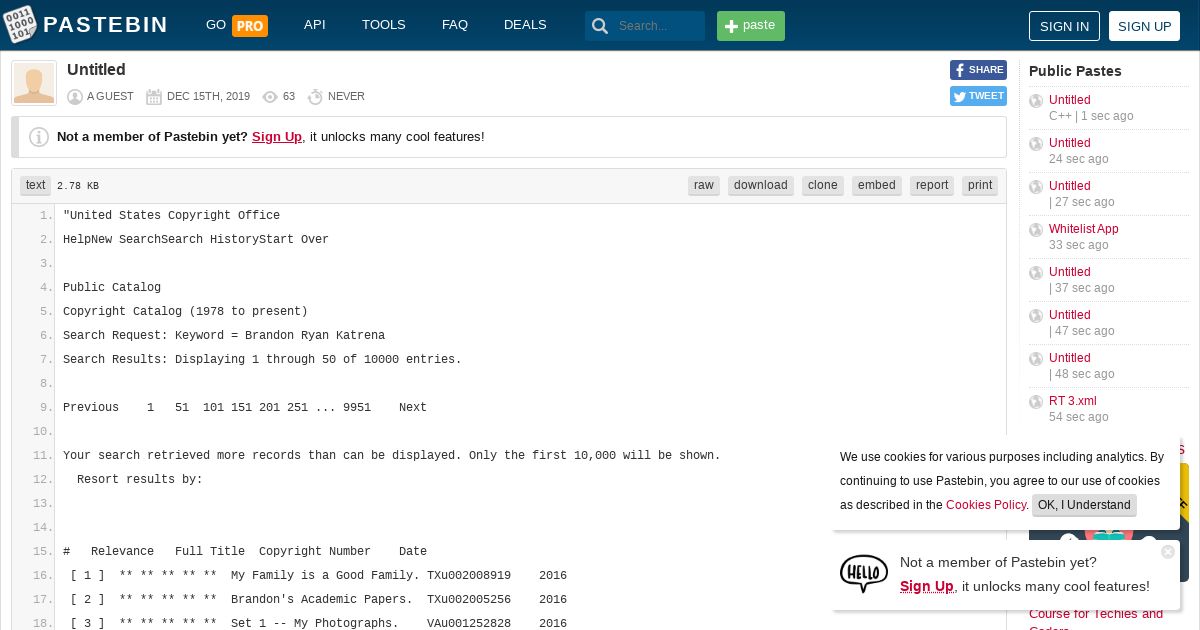This screenshot has height=630, width=1200.
Task: Open the Whitelist App paste
Action: [x=1083, y=229]
